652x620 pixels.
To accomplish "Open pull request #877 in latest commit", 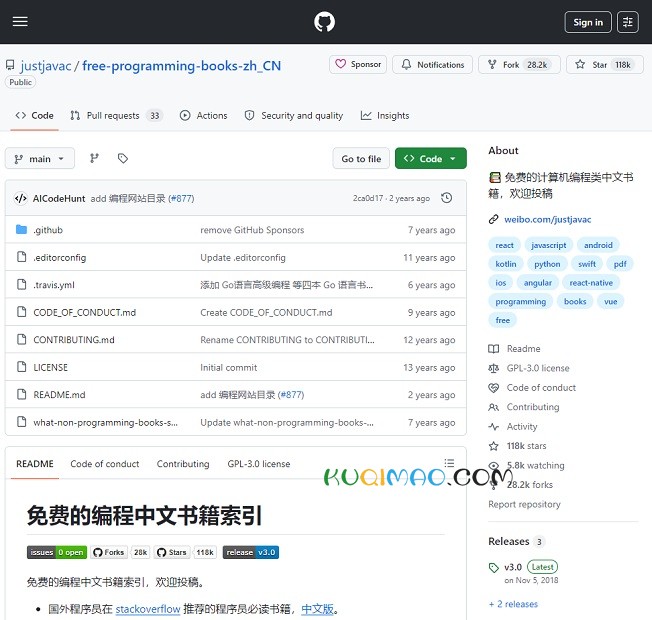I will [x=181, y=198].
